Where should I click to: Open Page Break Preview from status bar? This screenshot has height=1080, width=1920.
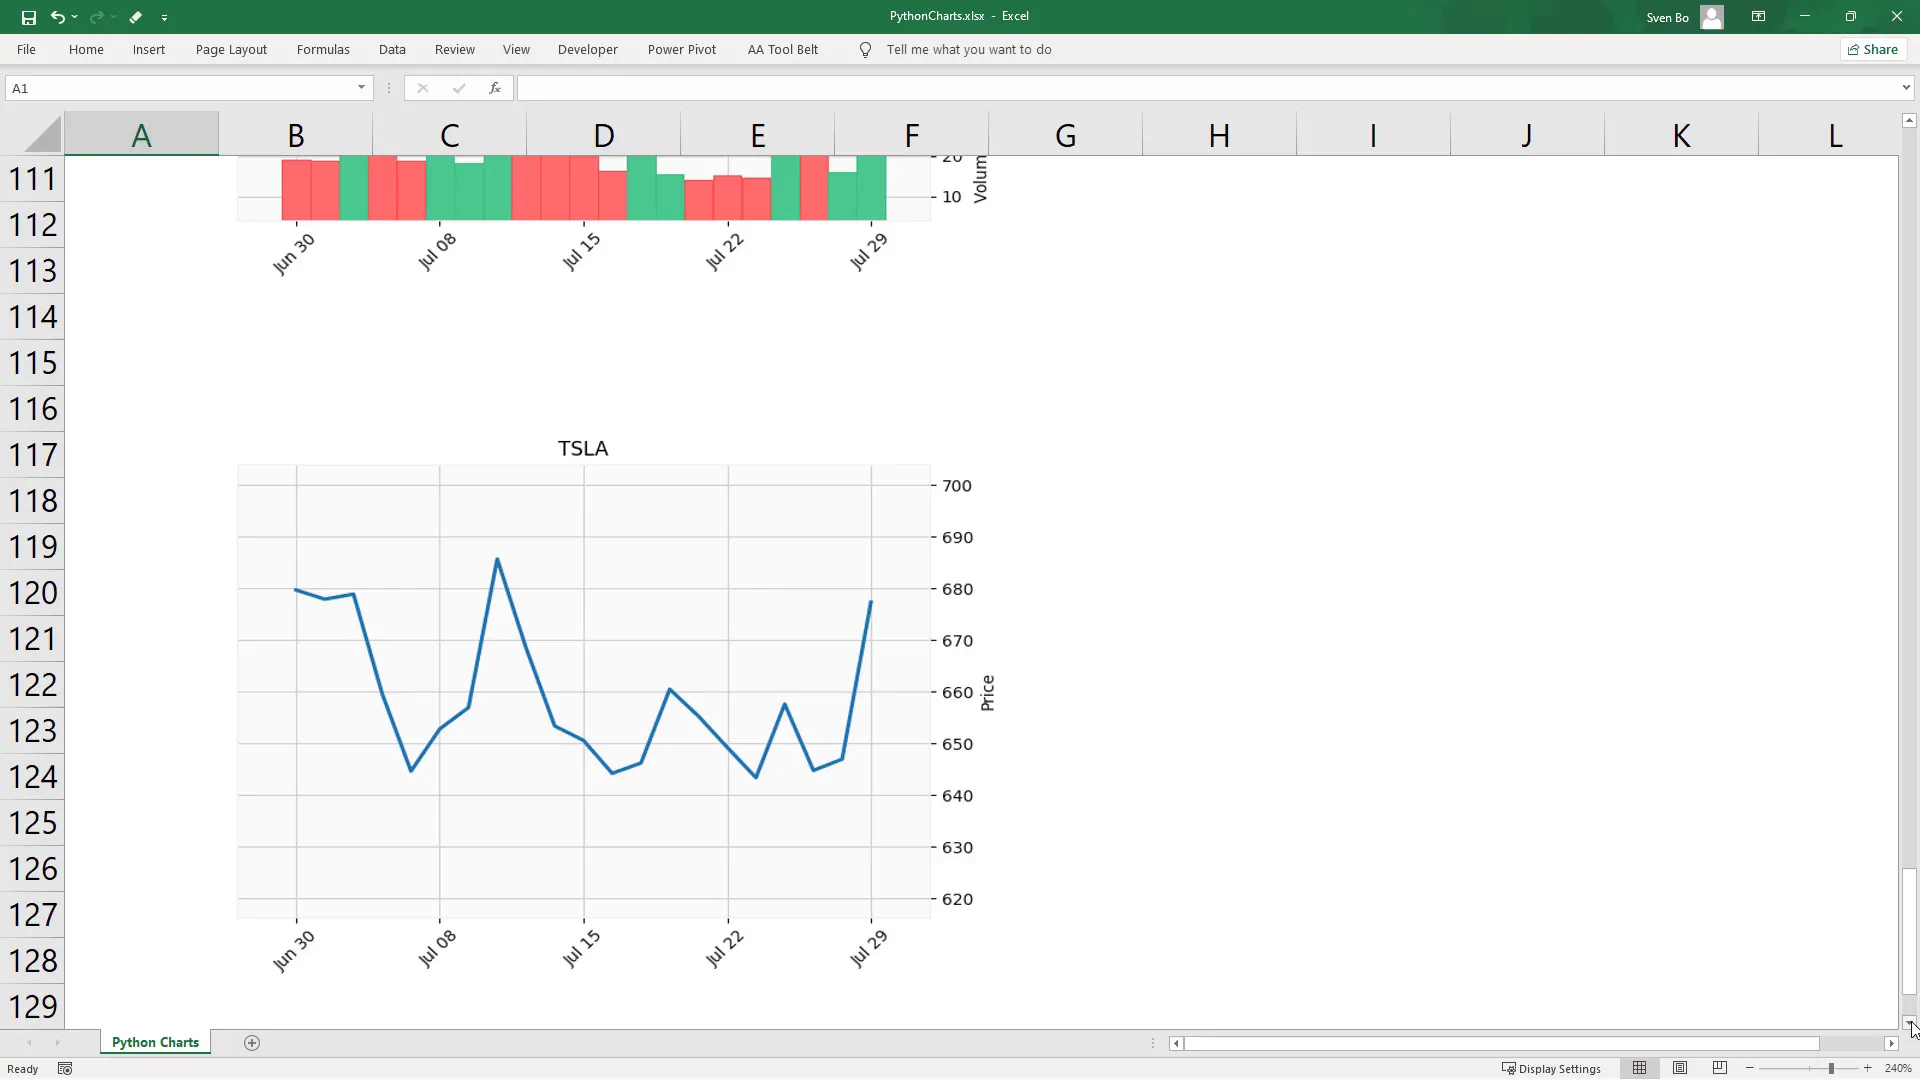[x=1719, y=1068]
